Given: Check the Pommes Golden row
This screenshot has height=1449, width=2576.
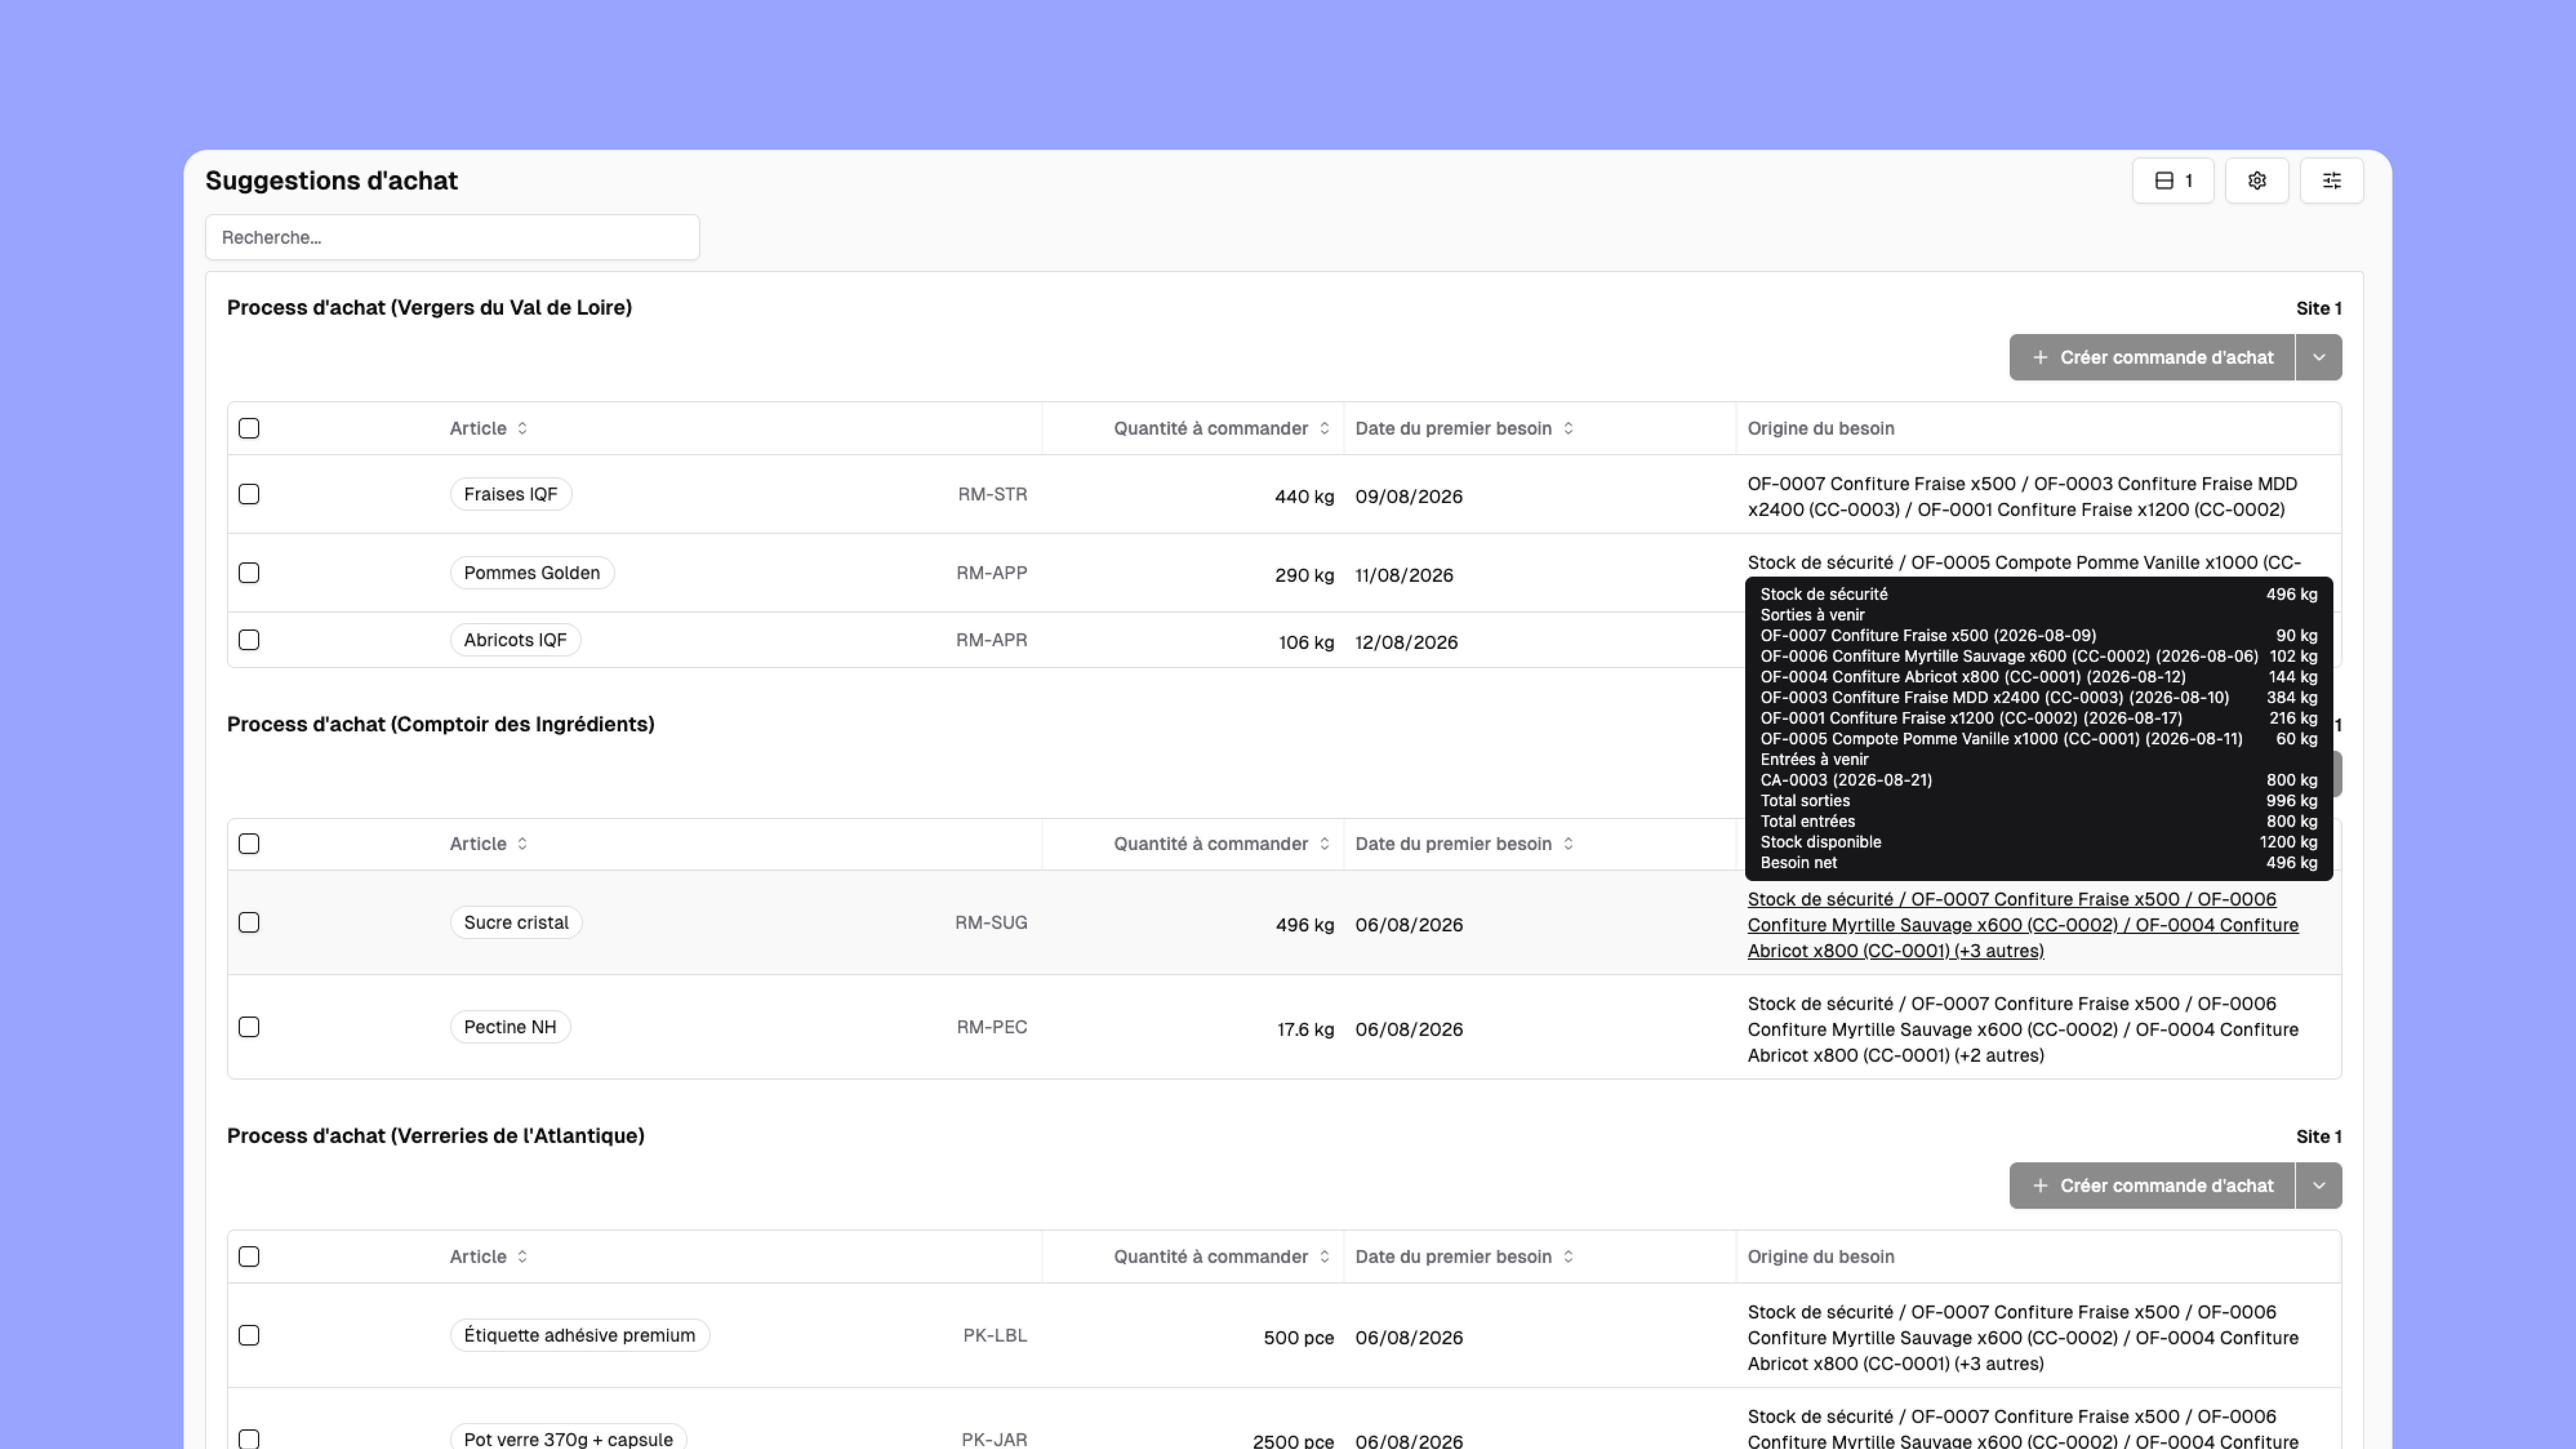Looking at the screenshot, I should pyautogui.click(x=249, y=573).
